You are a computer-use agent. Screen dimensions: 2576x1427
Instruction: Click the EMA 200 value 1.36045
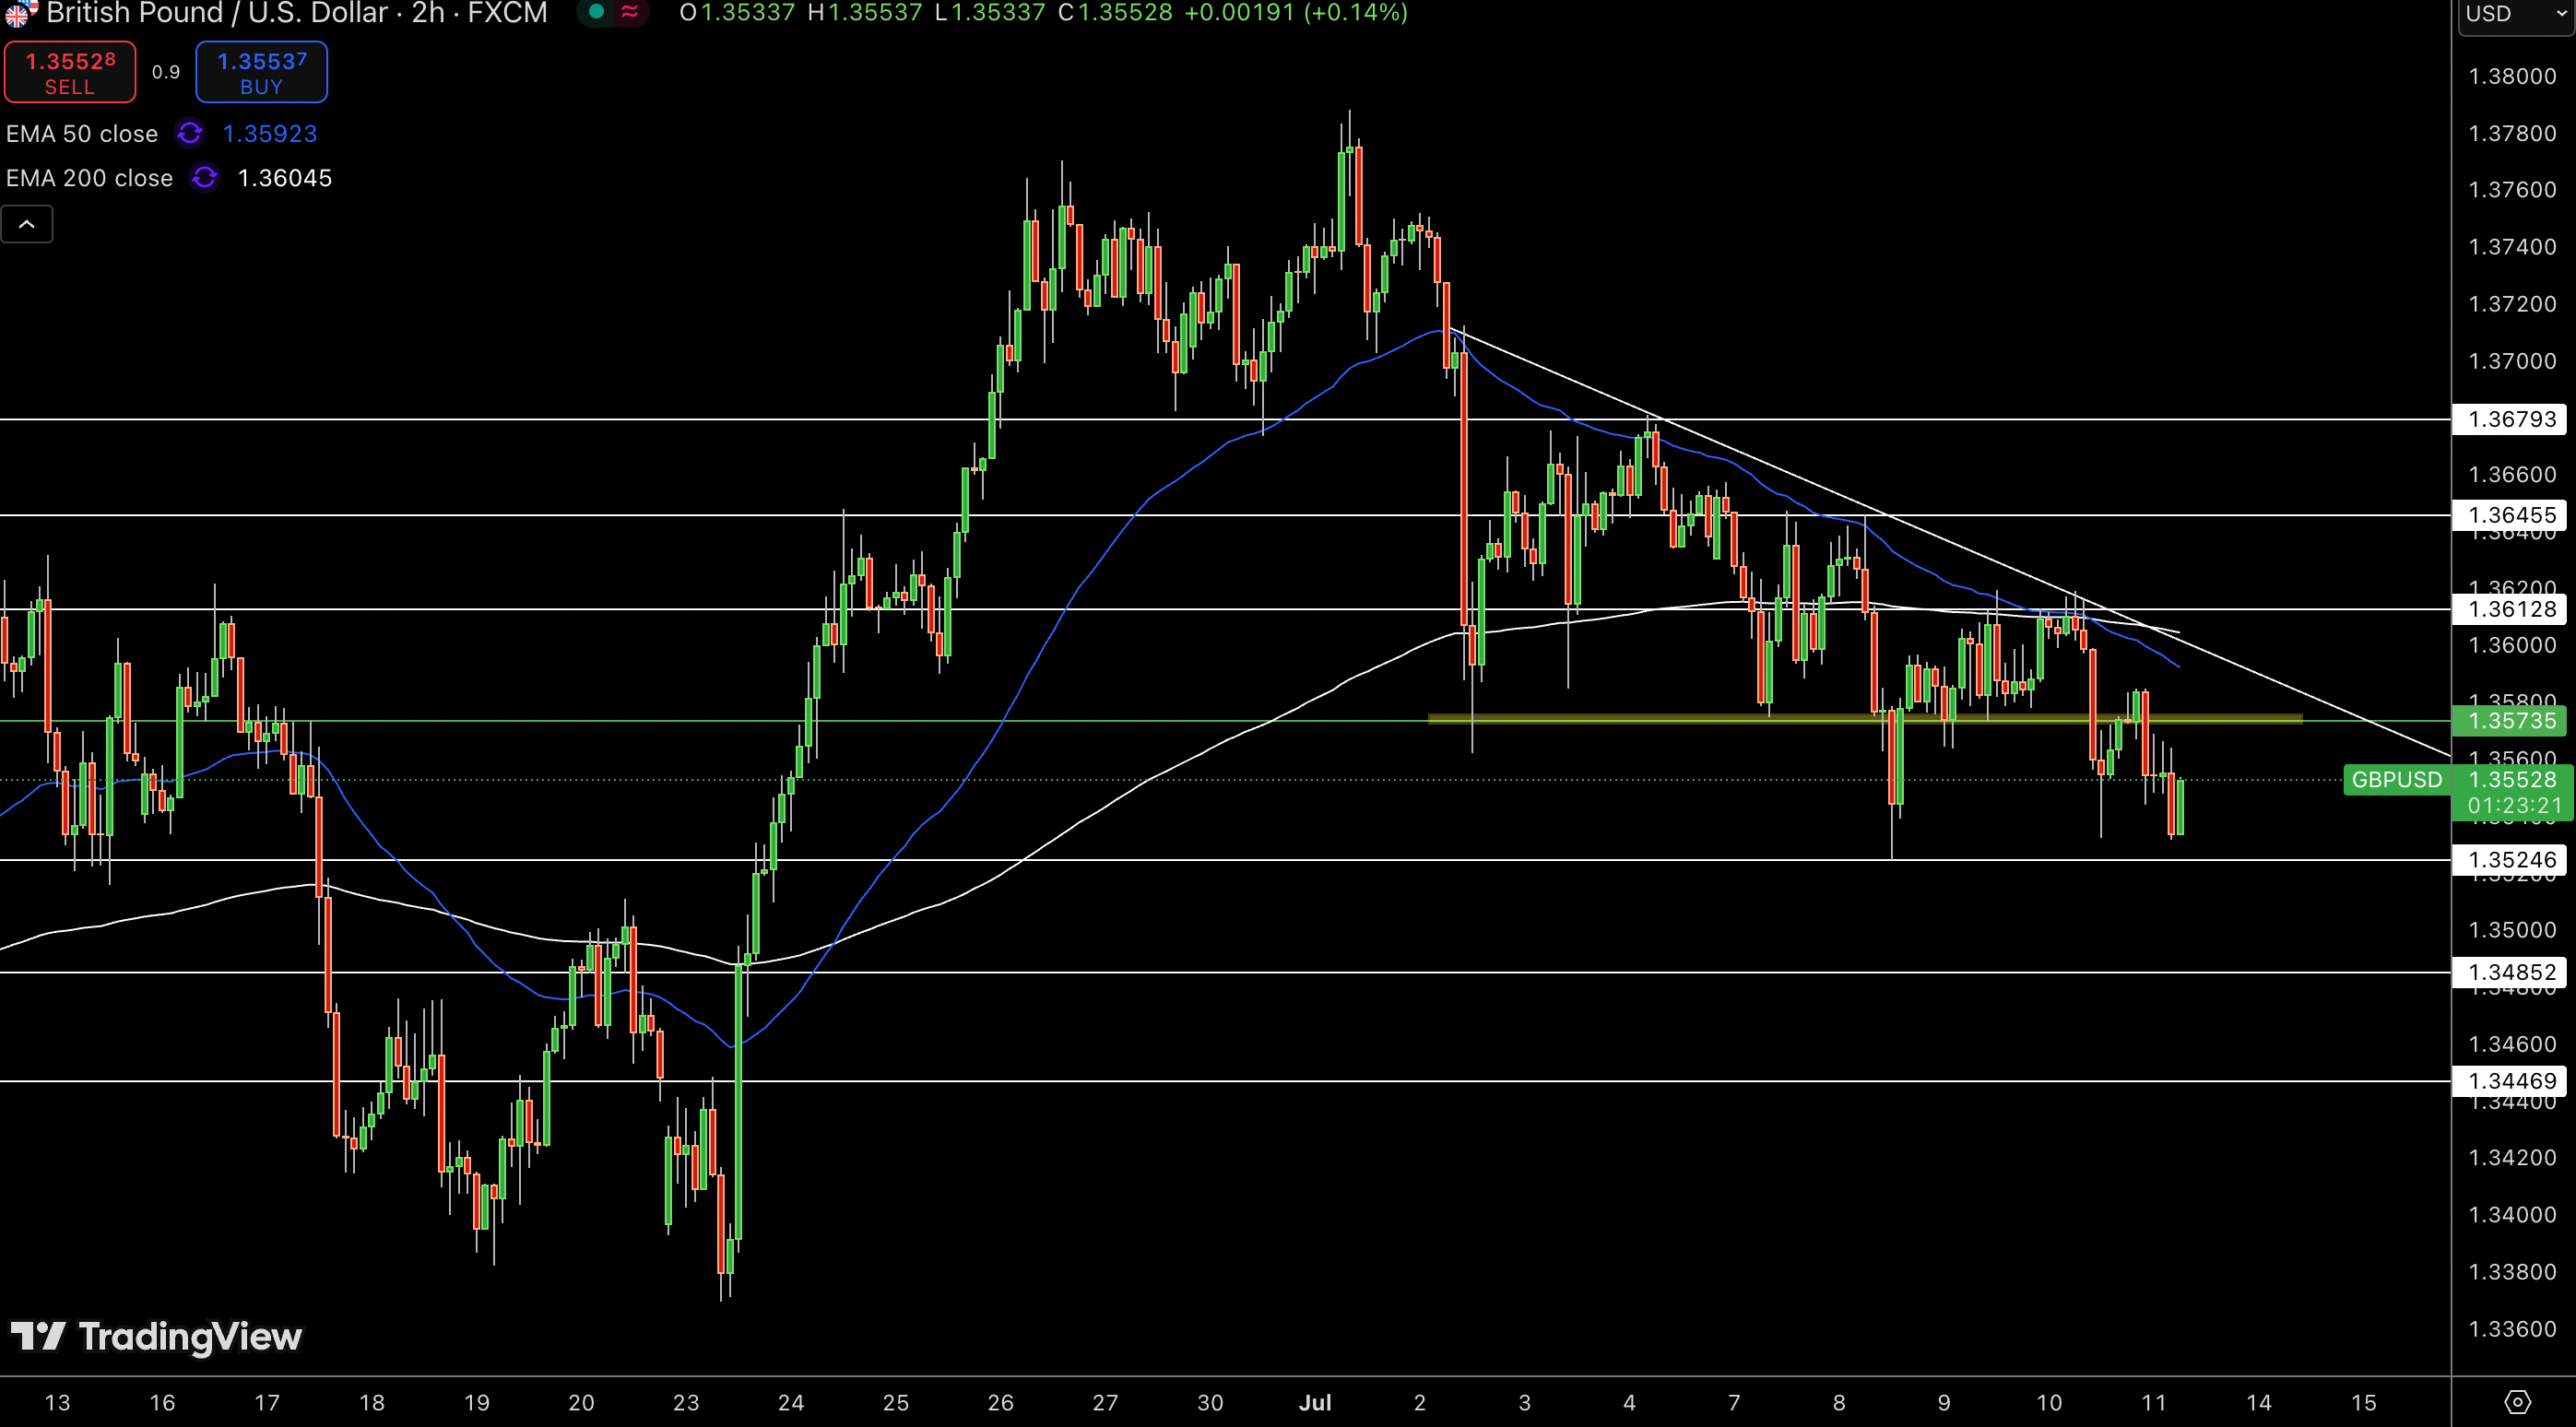285,178
